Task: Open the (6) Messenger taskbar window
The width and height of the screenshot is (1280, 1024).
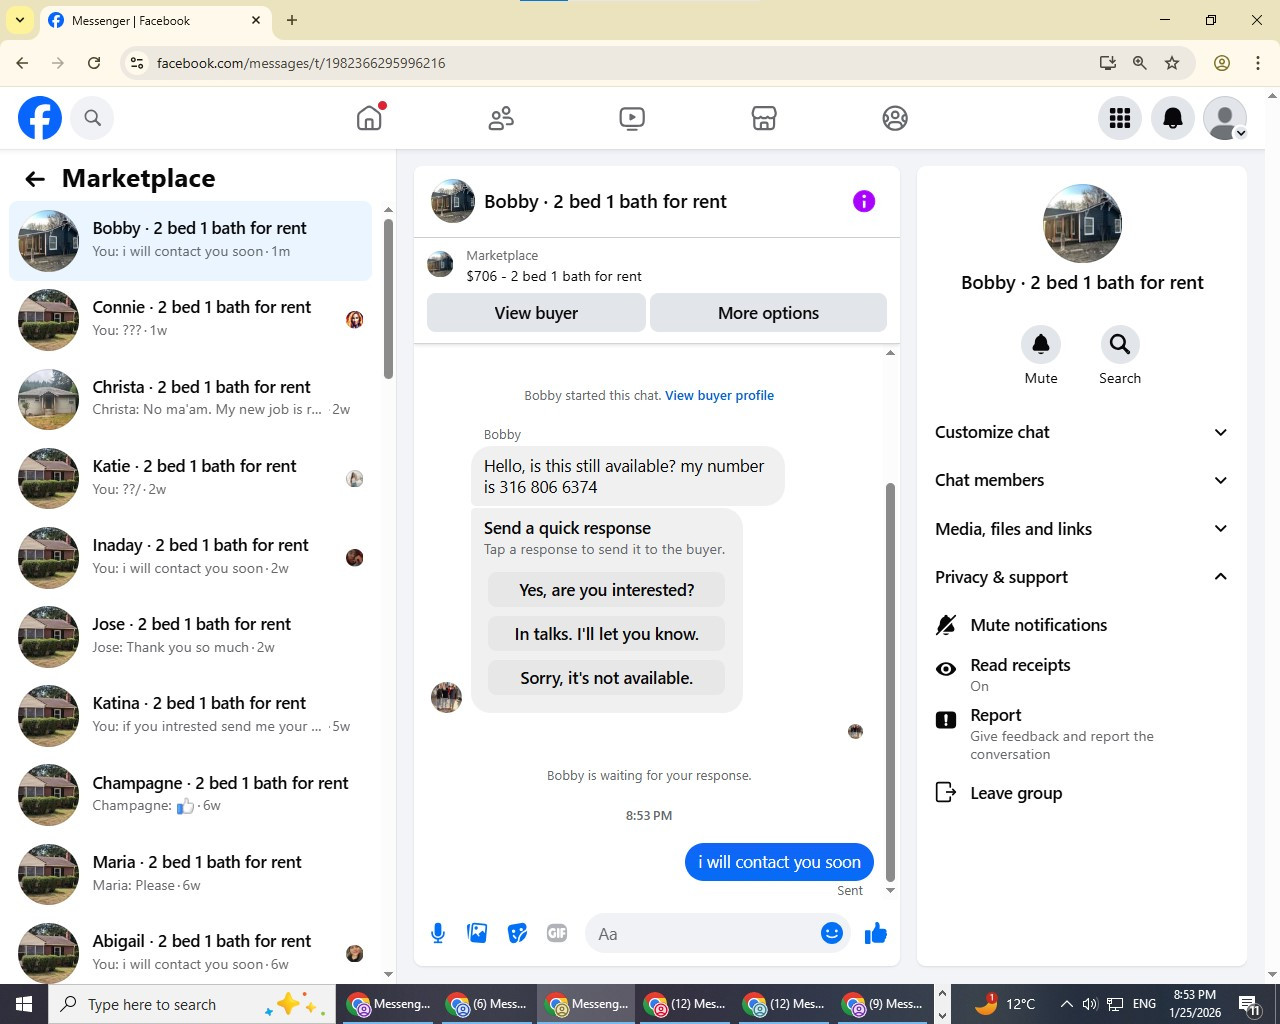Action: pyautogui.click(x=486, y=1004)
